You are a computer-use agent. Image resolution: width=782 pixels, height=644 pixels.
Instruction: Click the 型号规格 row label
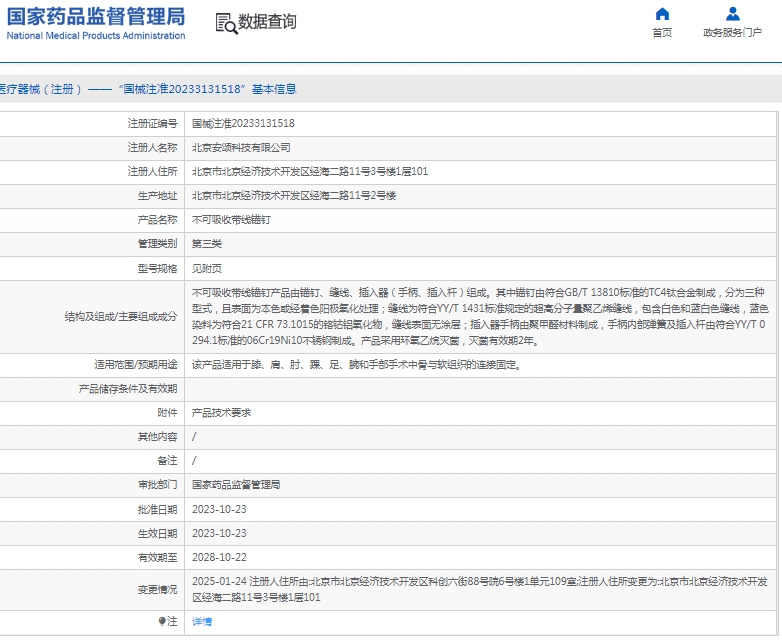click(158, 268)
